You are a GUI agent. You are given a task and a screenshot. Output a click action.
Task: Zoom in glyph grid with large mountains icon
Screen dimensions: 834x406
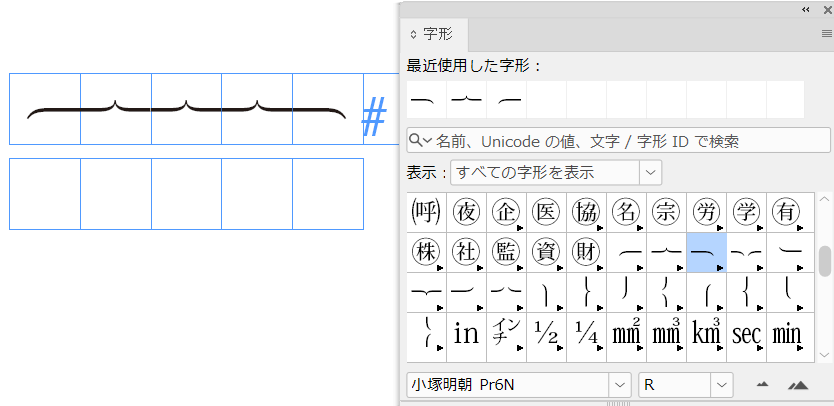pyautogui.click(x=797, y=384)
